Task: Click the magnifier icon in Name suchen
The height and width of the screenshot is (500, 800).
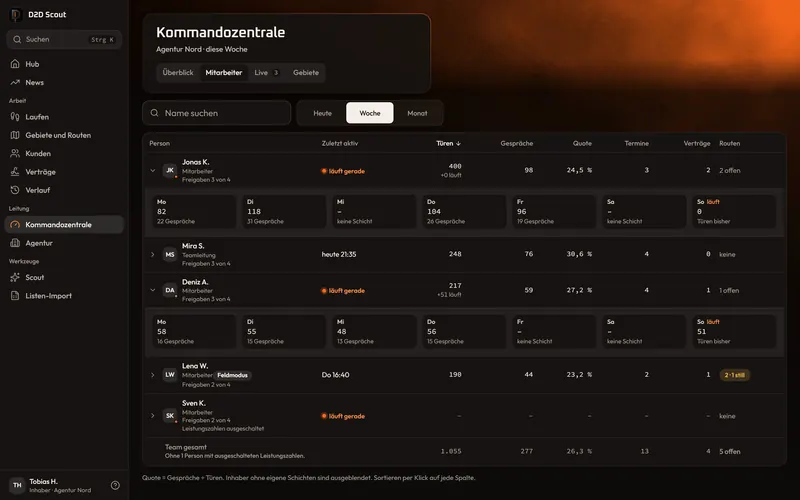Action: pyautogui.click(x=155, y=113)
